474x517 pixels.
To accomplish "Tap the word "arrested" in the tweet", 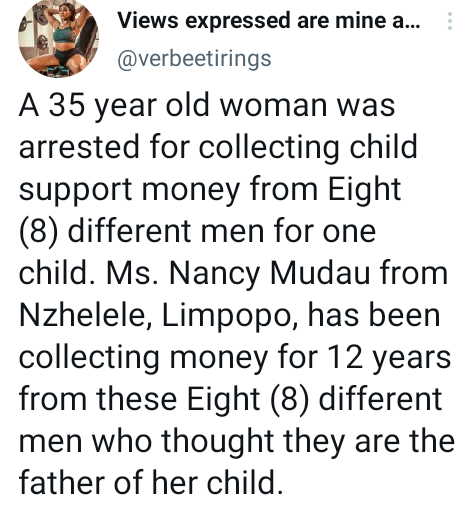I will click(79, 148).
